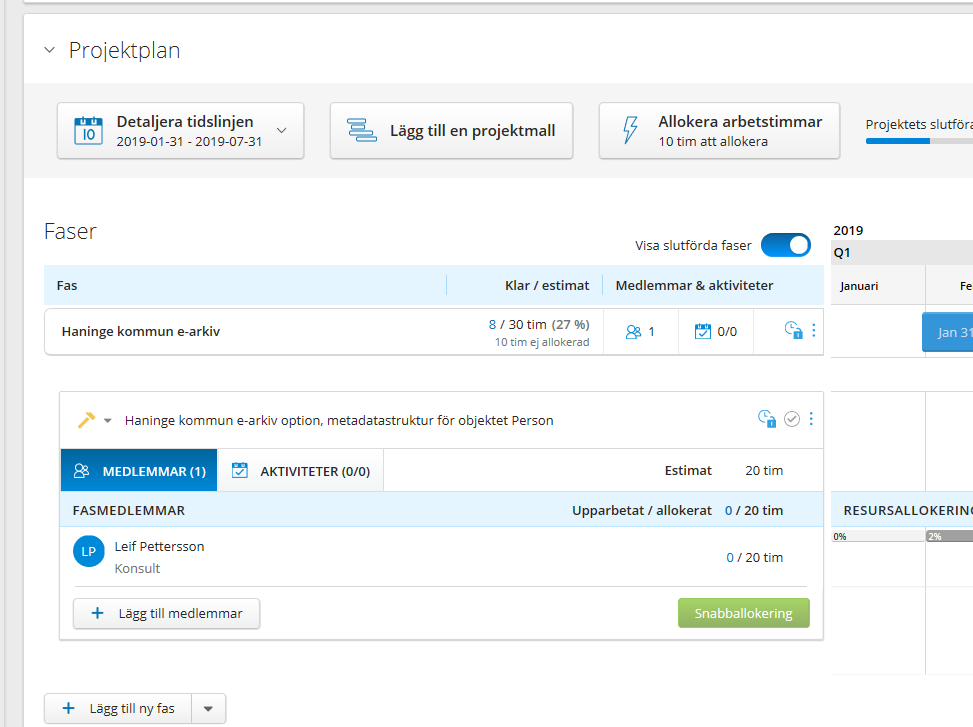Click Lägg till ny fas button
Viewport: 973px width, 727px height.
tap(119, 708)
